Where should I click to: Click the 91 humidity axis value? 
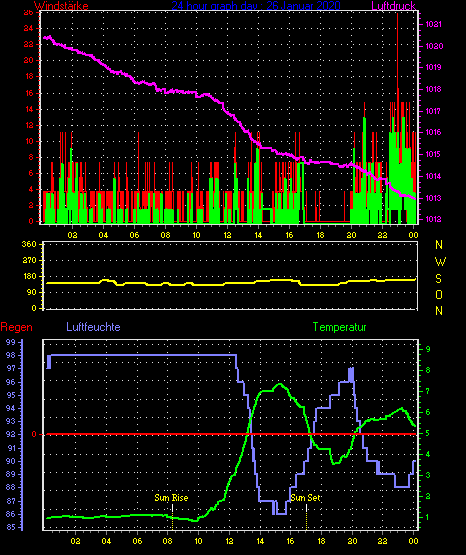tap(11, 448)
